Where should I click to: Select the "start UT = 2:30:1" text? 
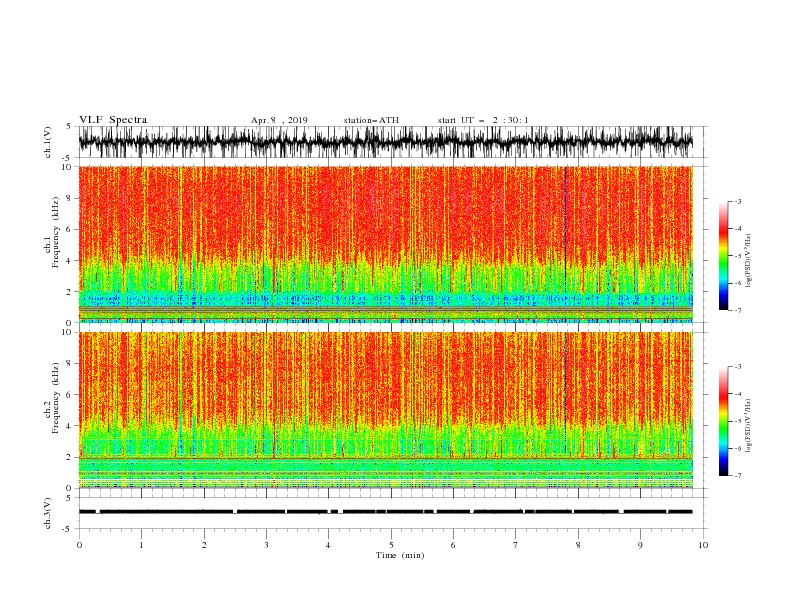[x=483, y=120]
